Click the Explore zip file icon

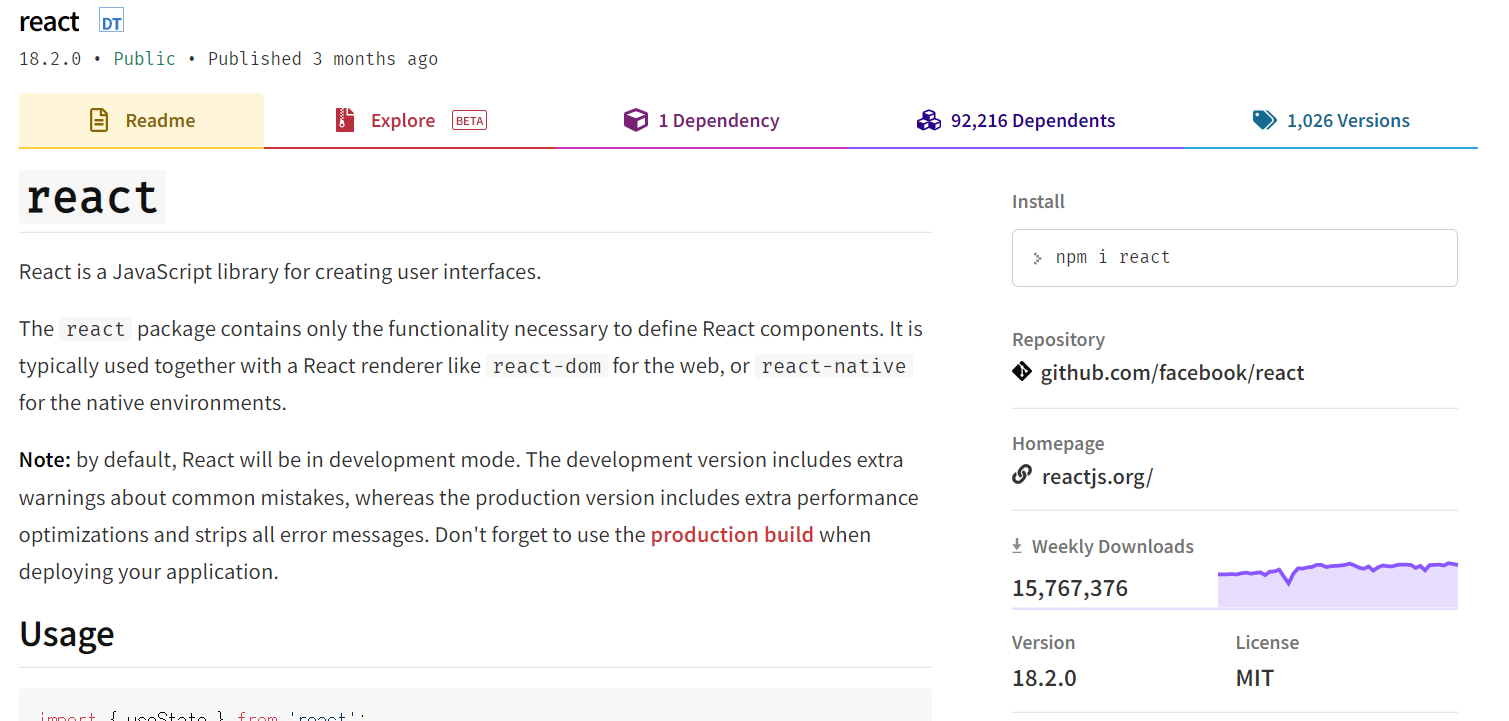tap(345, 120)
